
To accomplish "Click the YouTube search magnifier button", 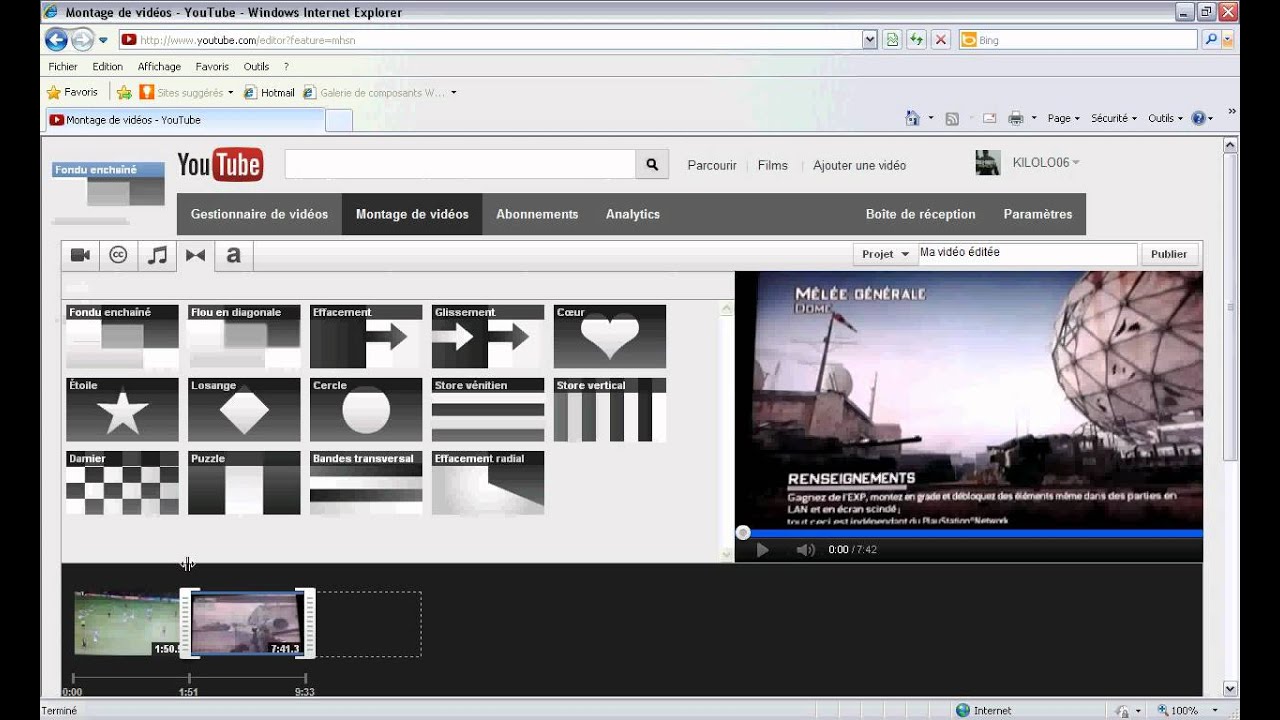I will pos(652,165).
